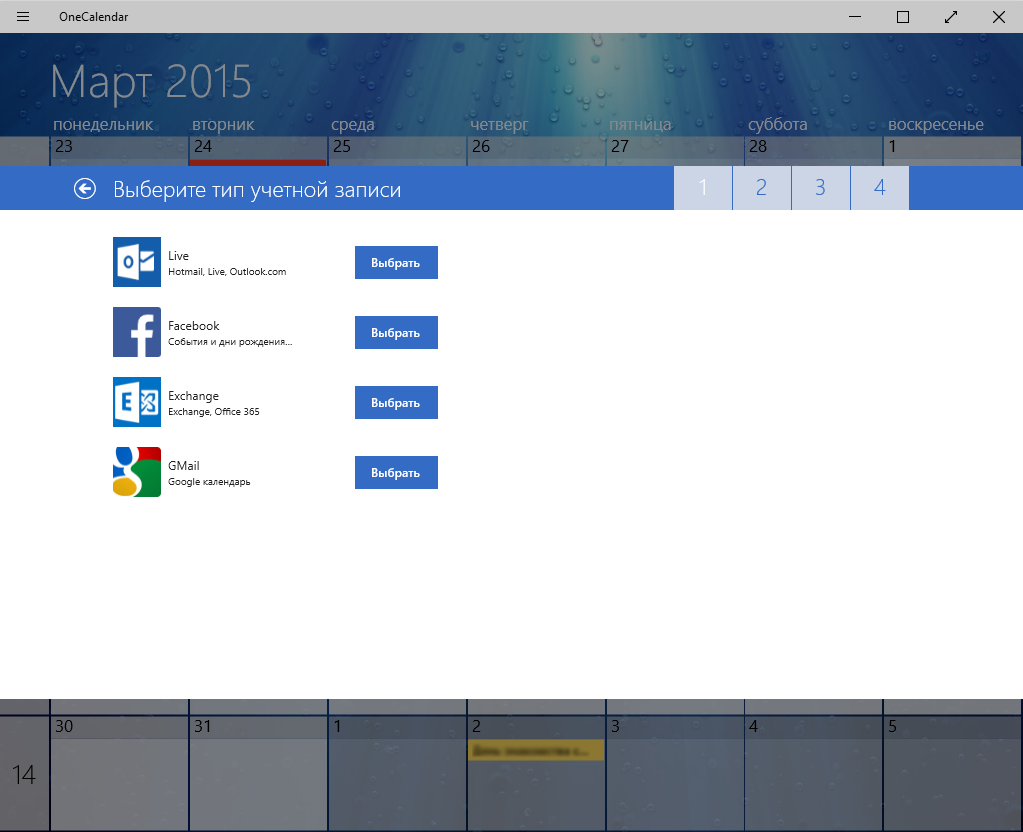Select day 31 in bottom week row

[x=258, y=773]
